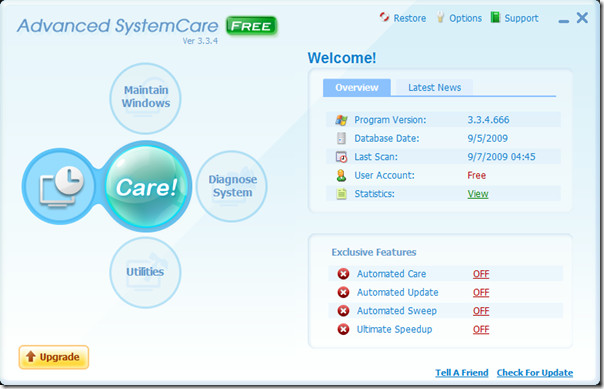
Task: Click the User Account person icon
Action: tap(341, 175)
